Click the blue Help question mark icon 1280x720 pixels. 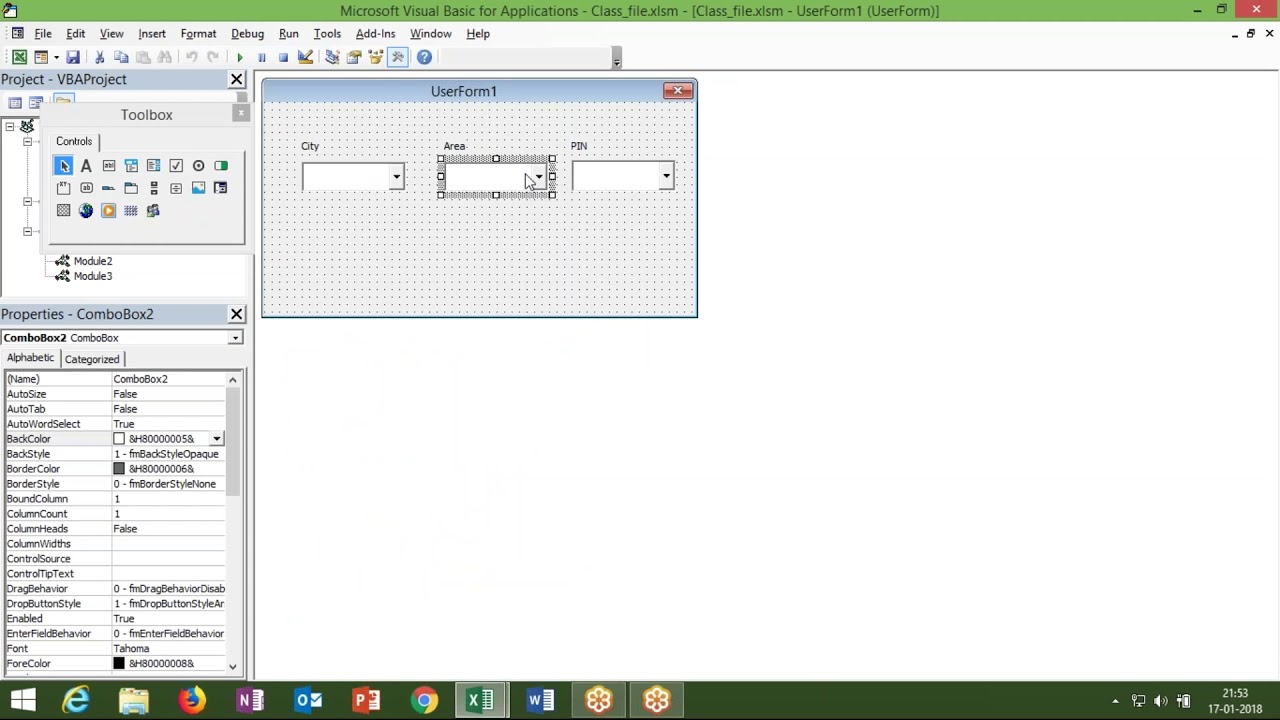[424, 57]
